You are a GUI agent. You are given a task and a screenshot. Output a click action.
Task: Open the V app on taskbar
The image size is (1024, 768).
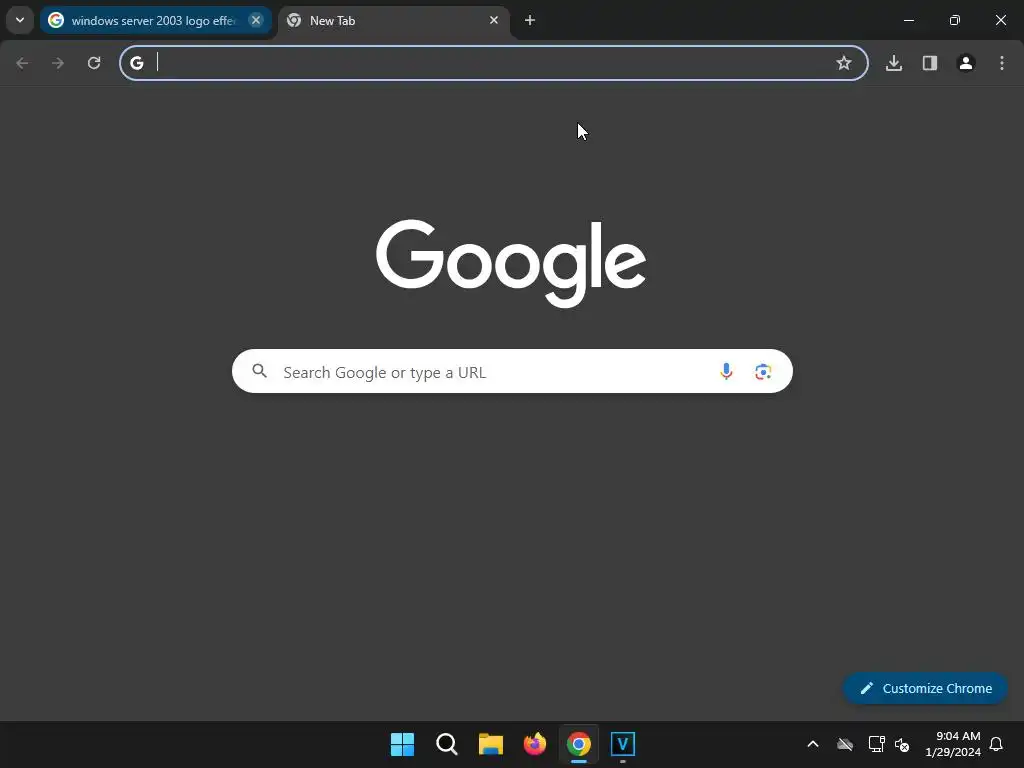[x=623, y=744]
